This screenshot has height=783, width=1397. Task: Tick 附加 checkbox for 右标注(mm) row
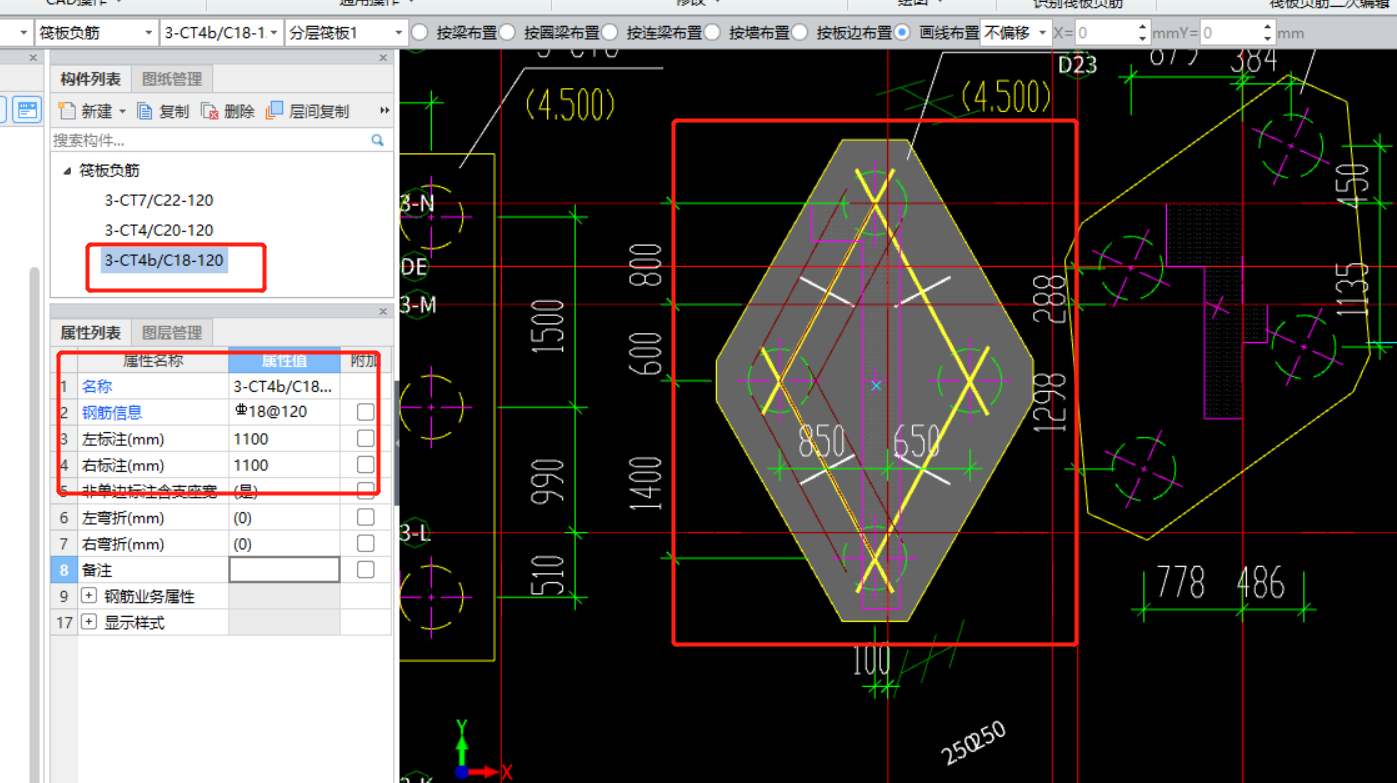(x=366, y=465)
